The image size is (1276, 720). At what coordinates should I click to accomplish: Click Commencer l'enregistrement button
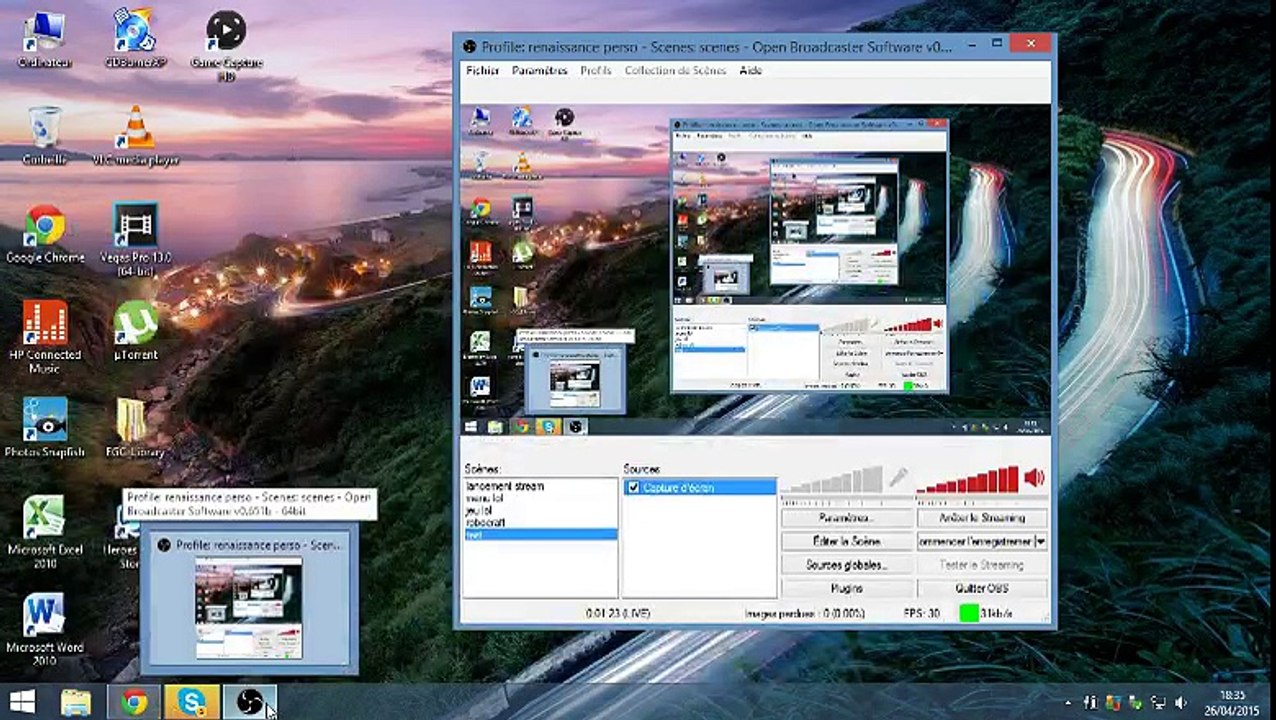(975, 541)
